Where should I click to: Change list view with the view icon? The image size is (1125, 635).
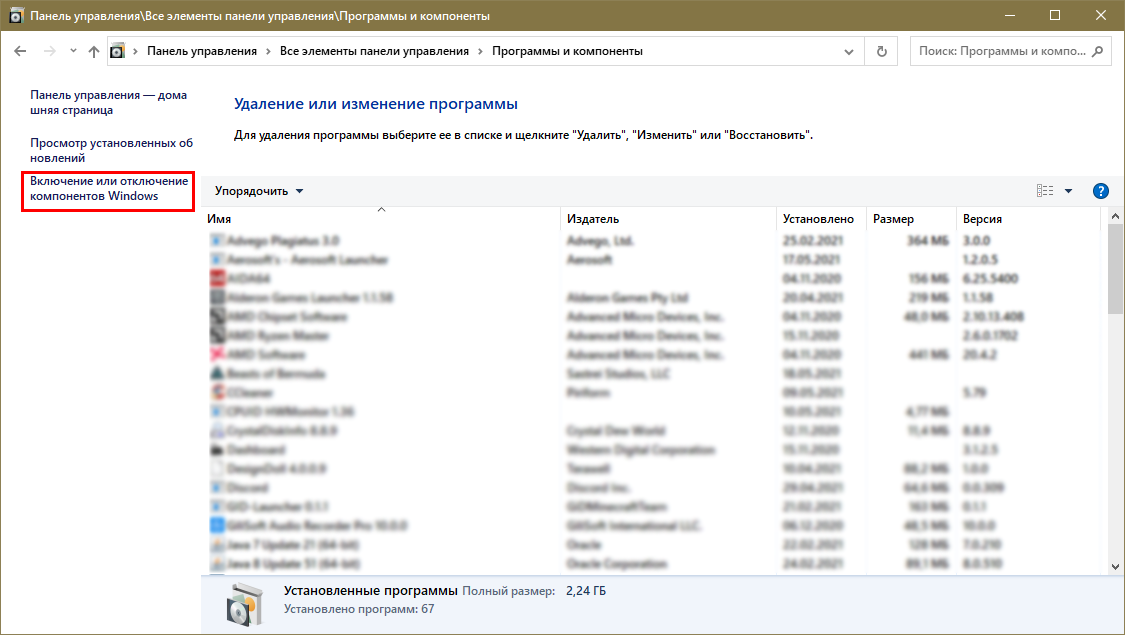click(x=1045, y=191)
